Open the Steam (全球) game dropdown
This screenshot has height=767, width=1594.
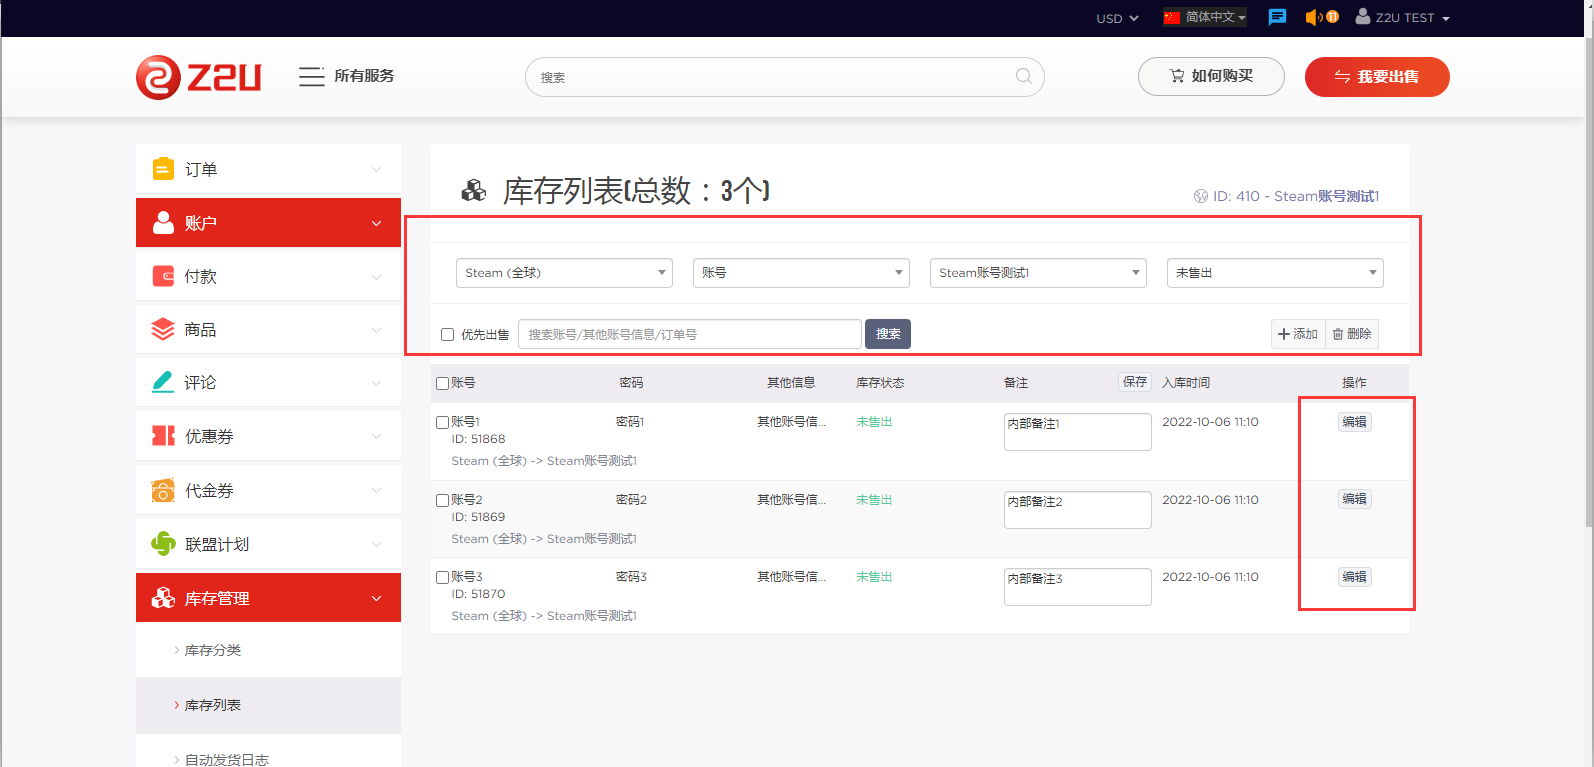point(564,273)
